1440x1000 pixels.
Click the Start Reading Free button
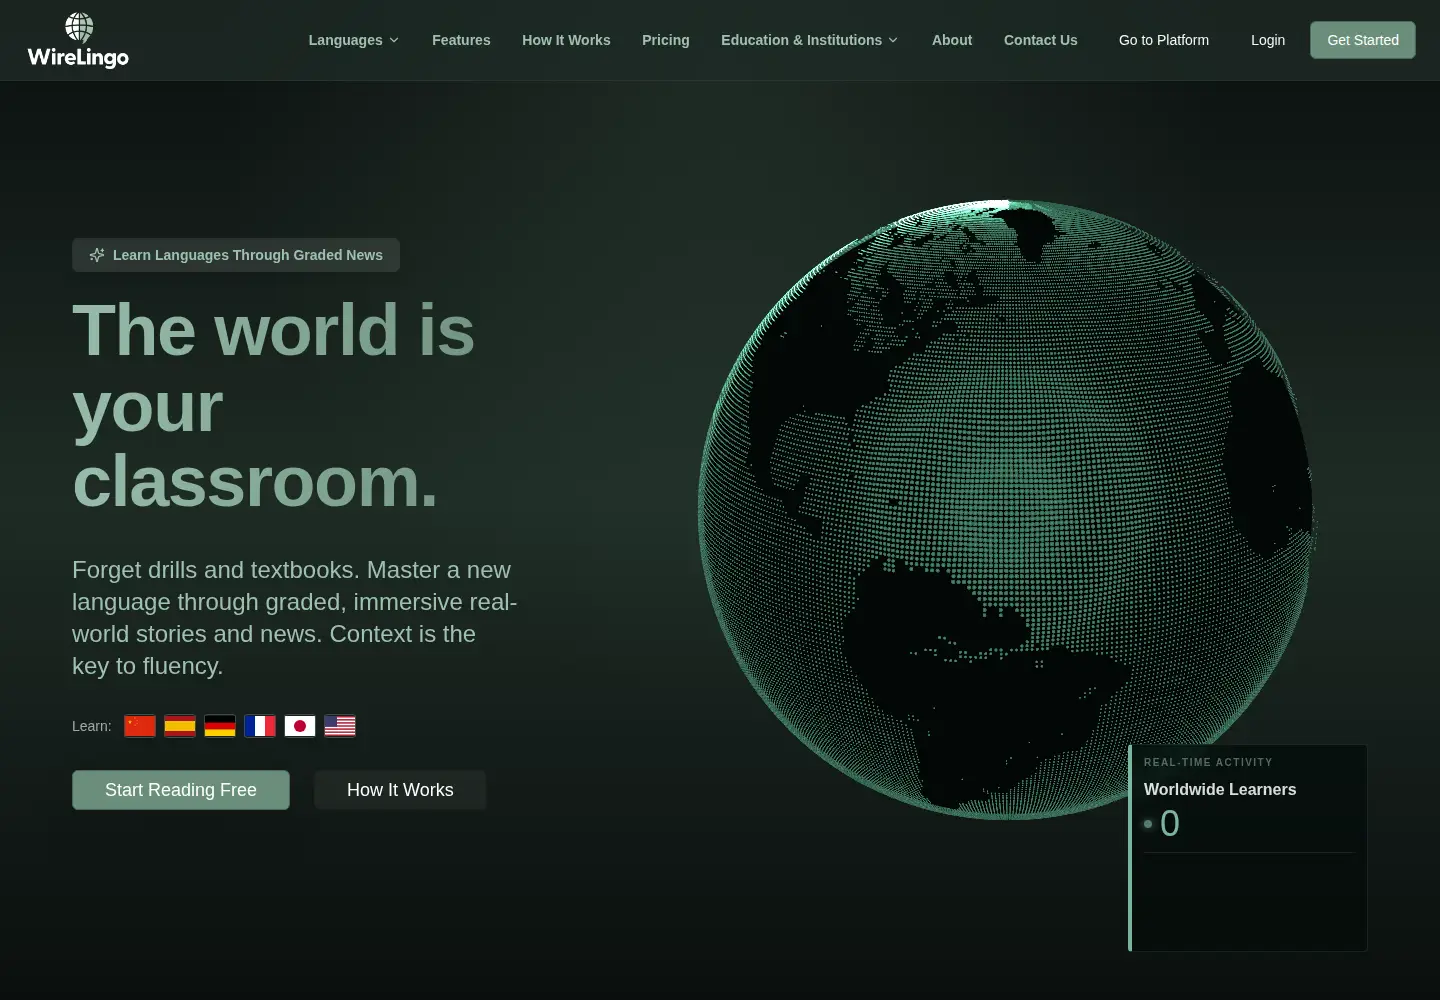click(181, 790)
